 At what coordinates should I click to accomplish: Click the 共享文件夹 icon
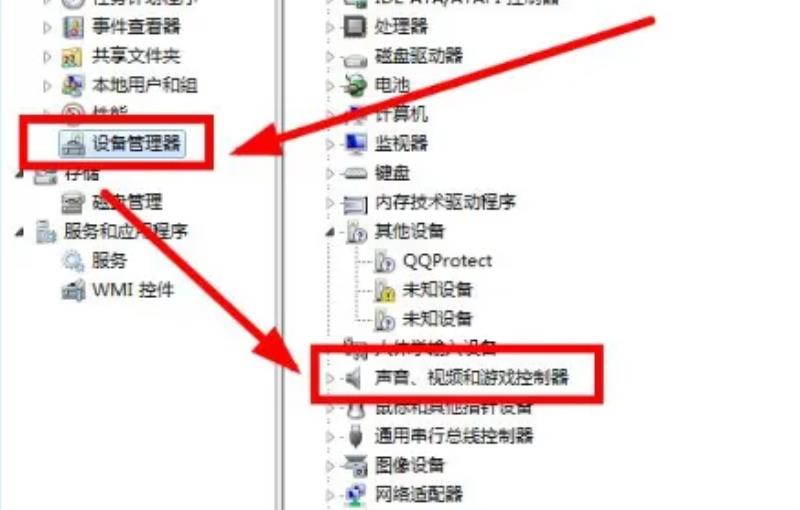tap(72, 57)
